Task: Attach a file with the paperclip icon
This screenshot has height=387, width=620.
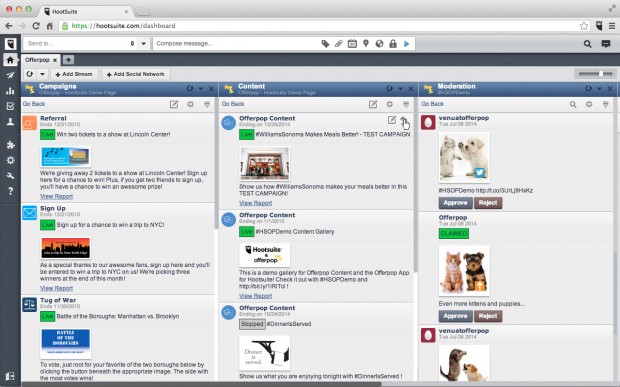Action: (339, 43)
